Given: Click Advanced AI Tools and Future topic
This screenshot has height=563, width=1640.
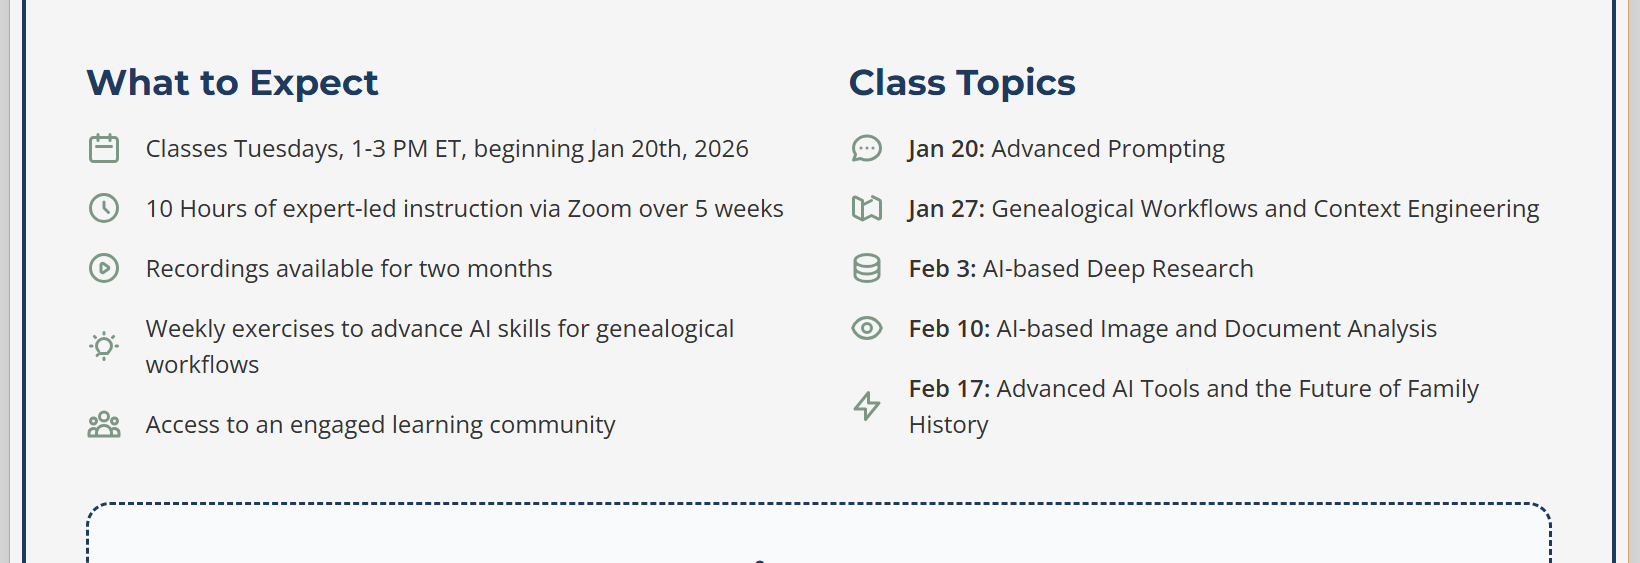Looking at the screenshot, I should click(x=1193, y=406).
